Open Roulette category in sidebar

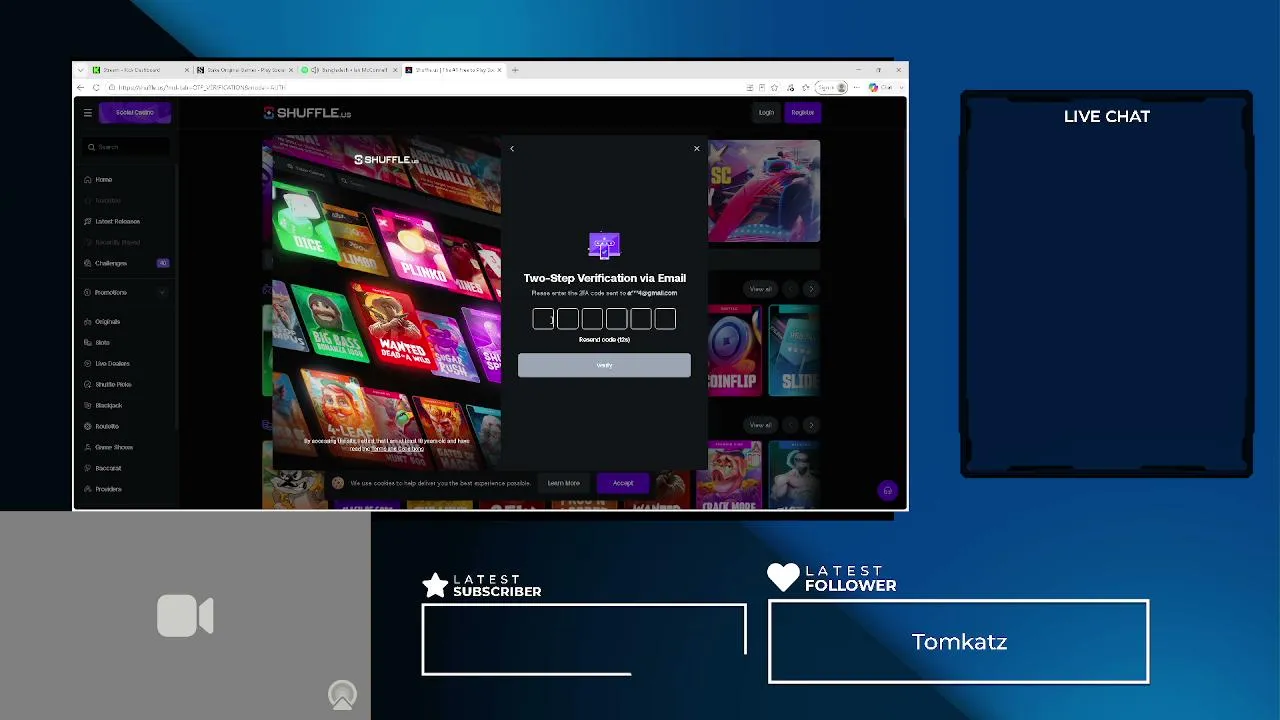[106, 427]
